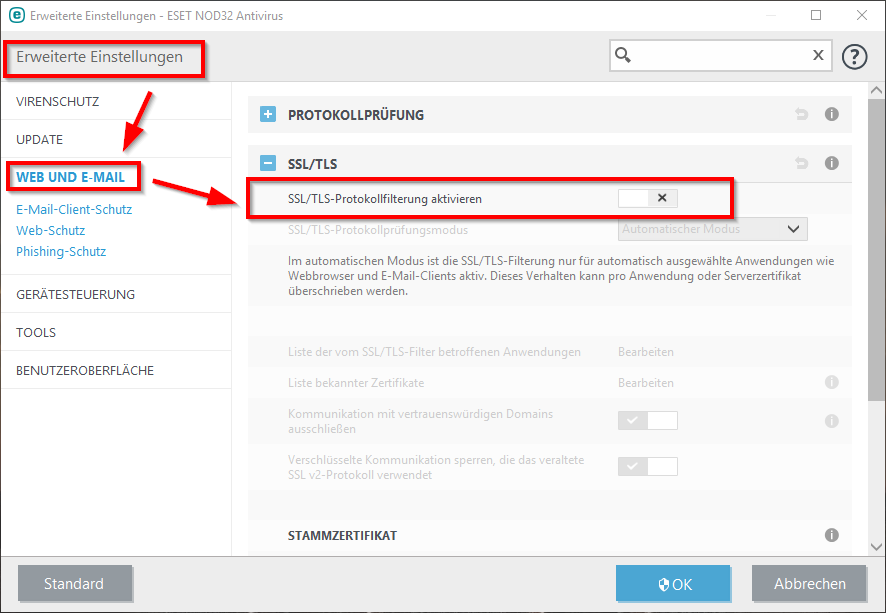Open info icon beside Stammzertifikat
This screenshot has width=886, height=613.
(831, 535)
